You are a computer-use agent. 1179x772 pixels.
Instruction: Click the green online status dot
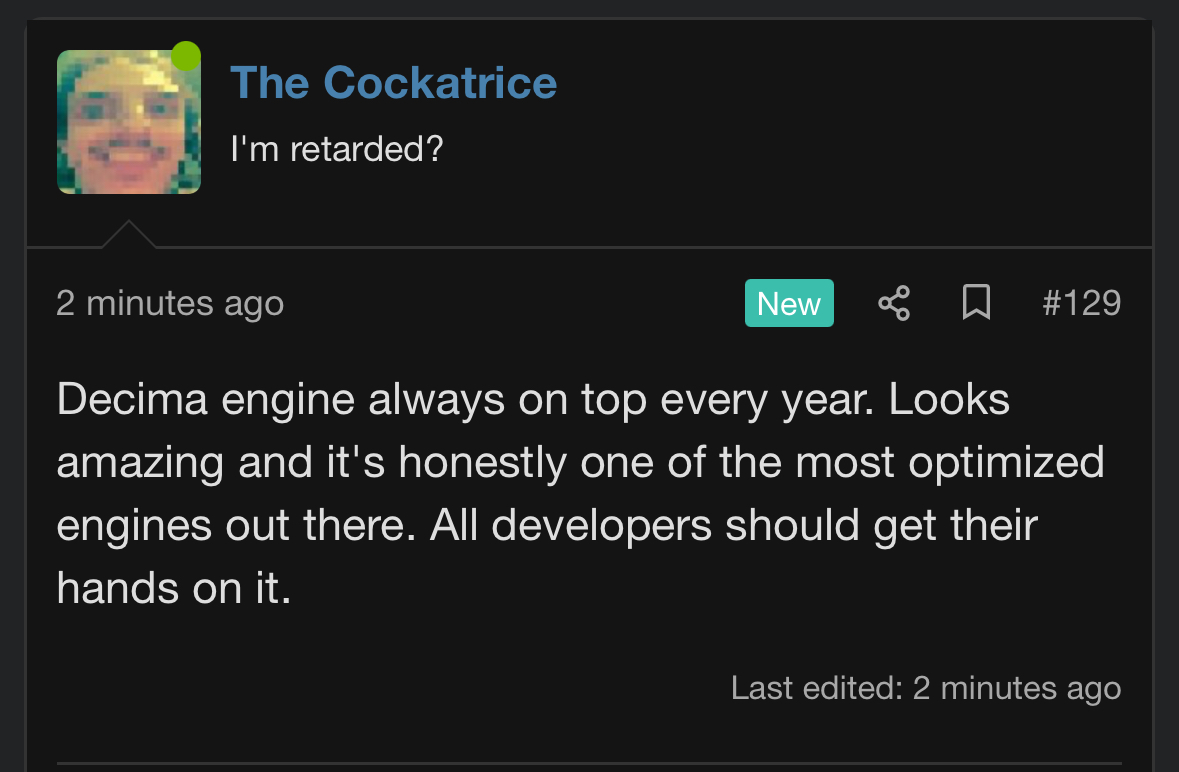pos(186,56)
